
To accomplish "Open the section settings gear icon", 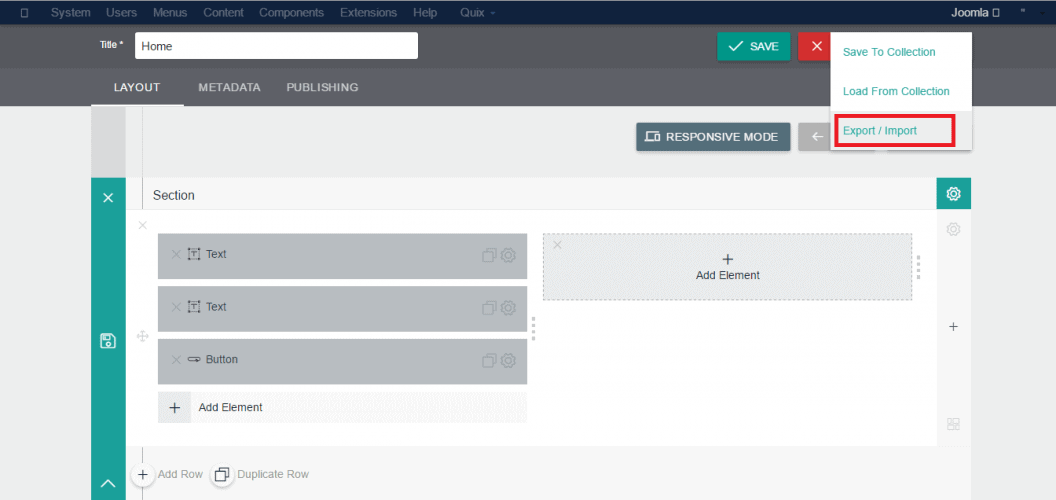I will tap(953, 194).
